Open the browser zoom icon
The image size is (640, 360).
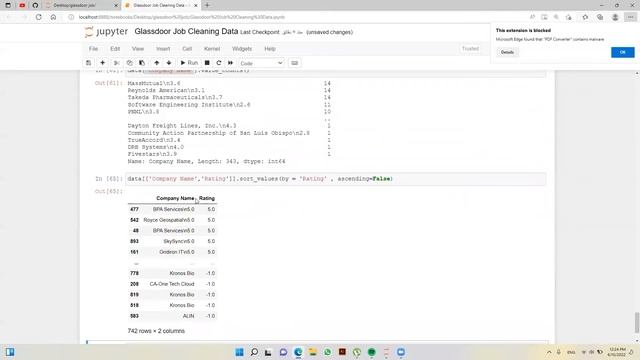pyautogui.click(x=556, y=17)
